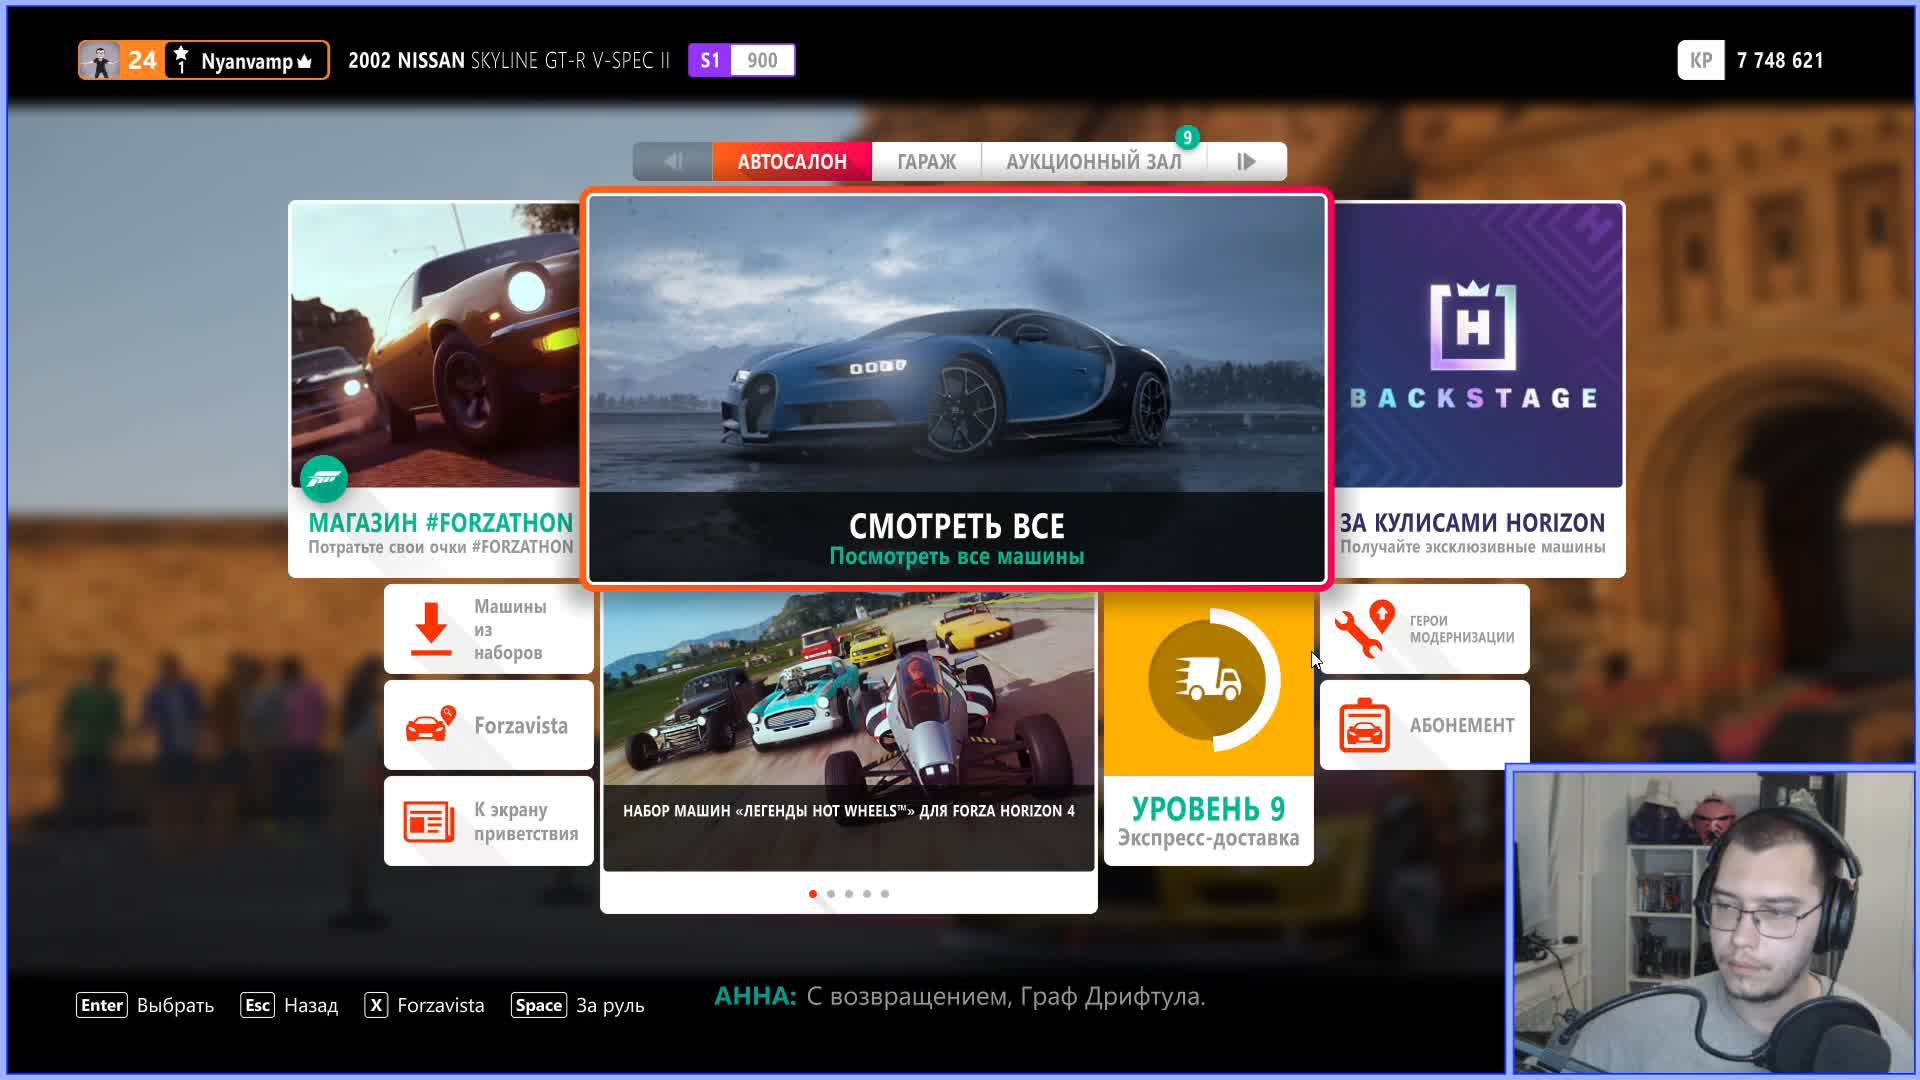Click the Nyanvamp player name badge
The width and height of the screenshot is (1920, 1080).
[x=247, y=61]
